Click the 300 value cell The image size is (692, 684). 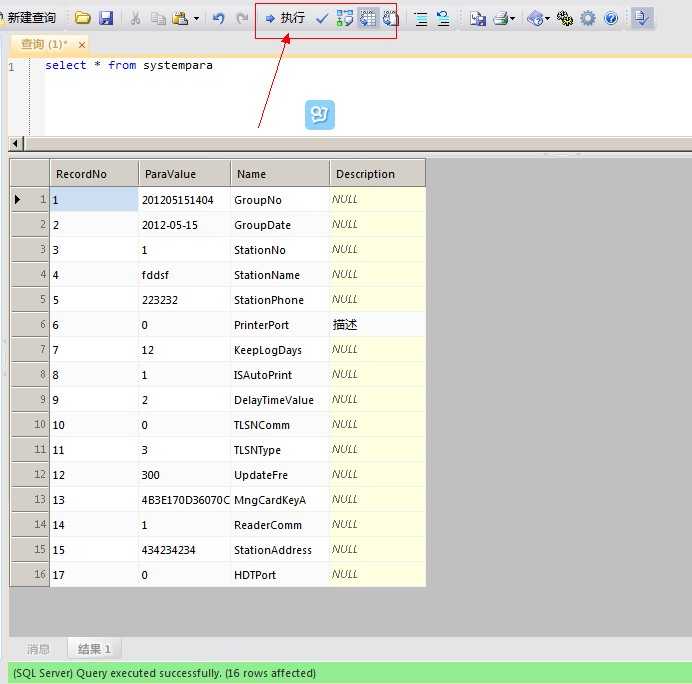(184, 475)
